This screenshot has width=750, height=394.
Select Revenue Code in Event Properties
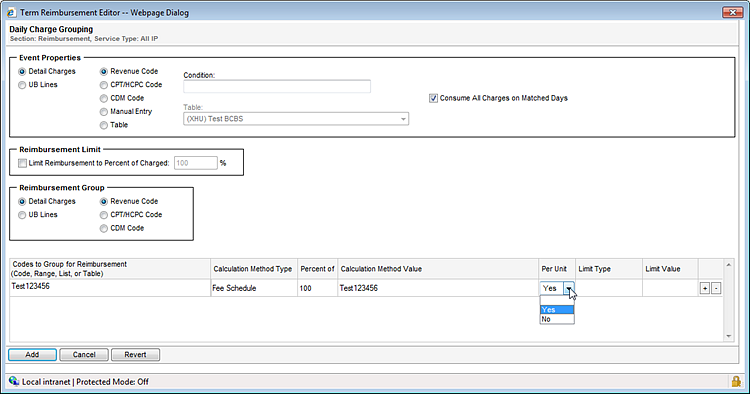104,72
